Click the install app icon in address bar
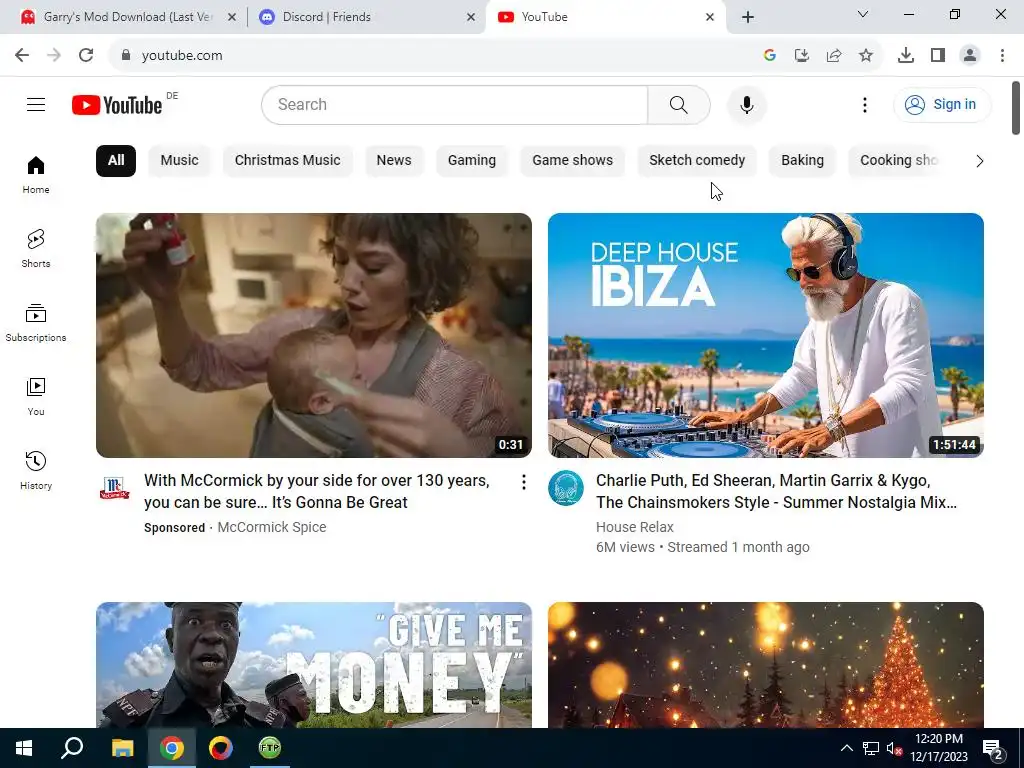1024x768 pixels. pyautogui.click(x=801, y=56)
